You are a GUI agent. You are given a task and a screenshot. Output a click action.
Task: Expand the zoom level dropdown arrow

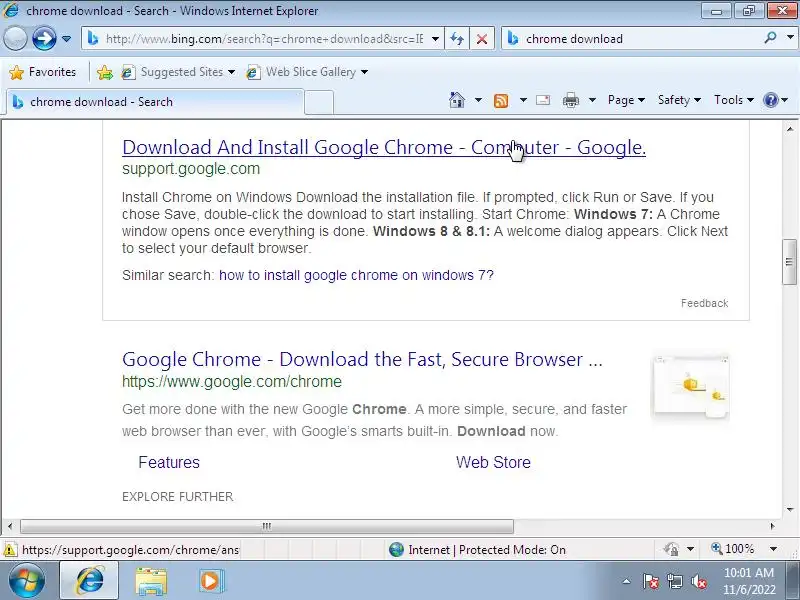(773, 549)
